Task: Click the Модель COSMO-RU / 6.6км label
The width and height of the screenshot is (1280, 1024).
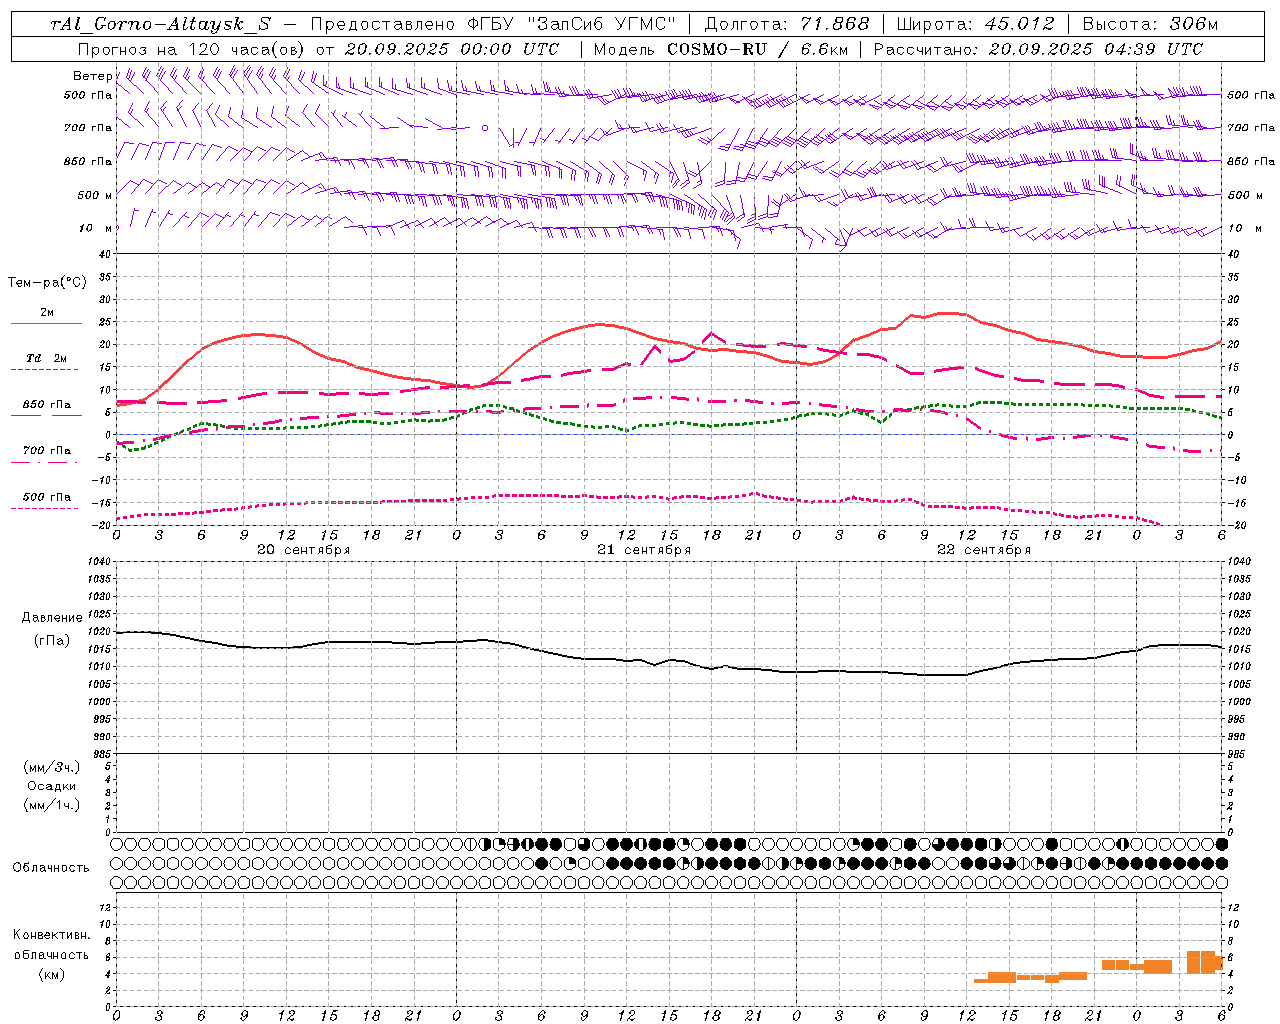Action: click(721, 49)
